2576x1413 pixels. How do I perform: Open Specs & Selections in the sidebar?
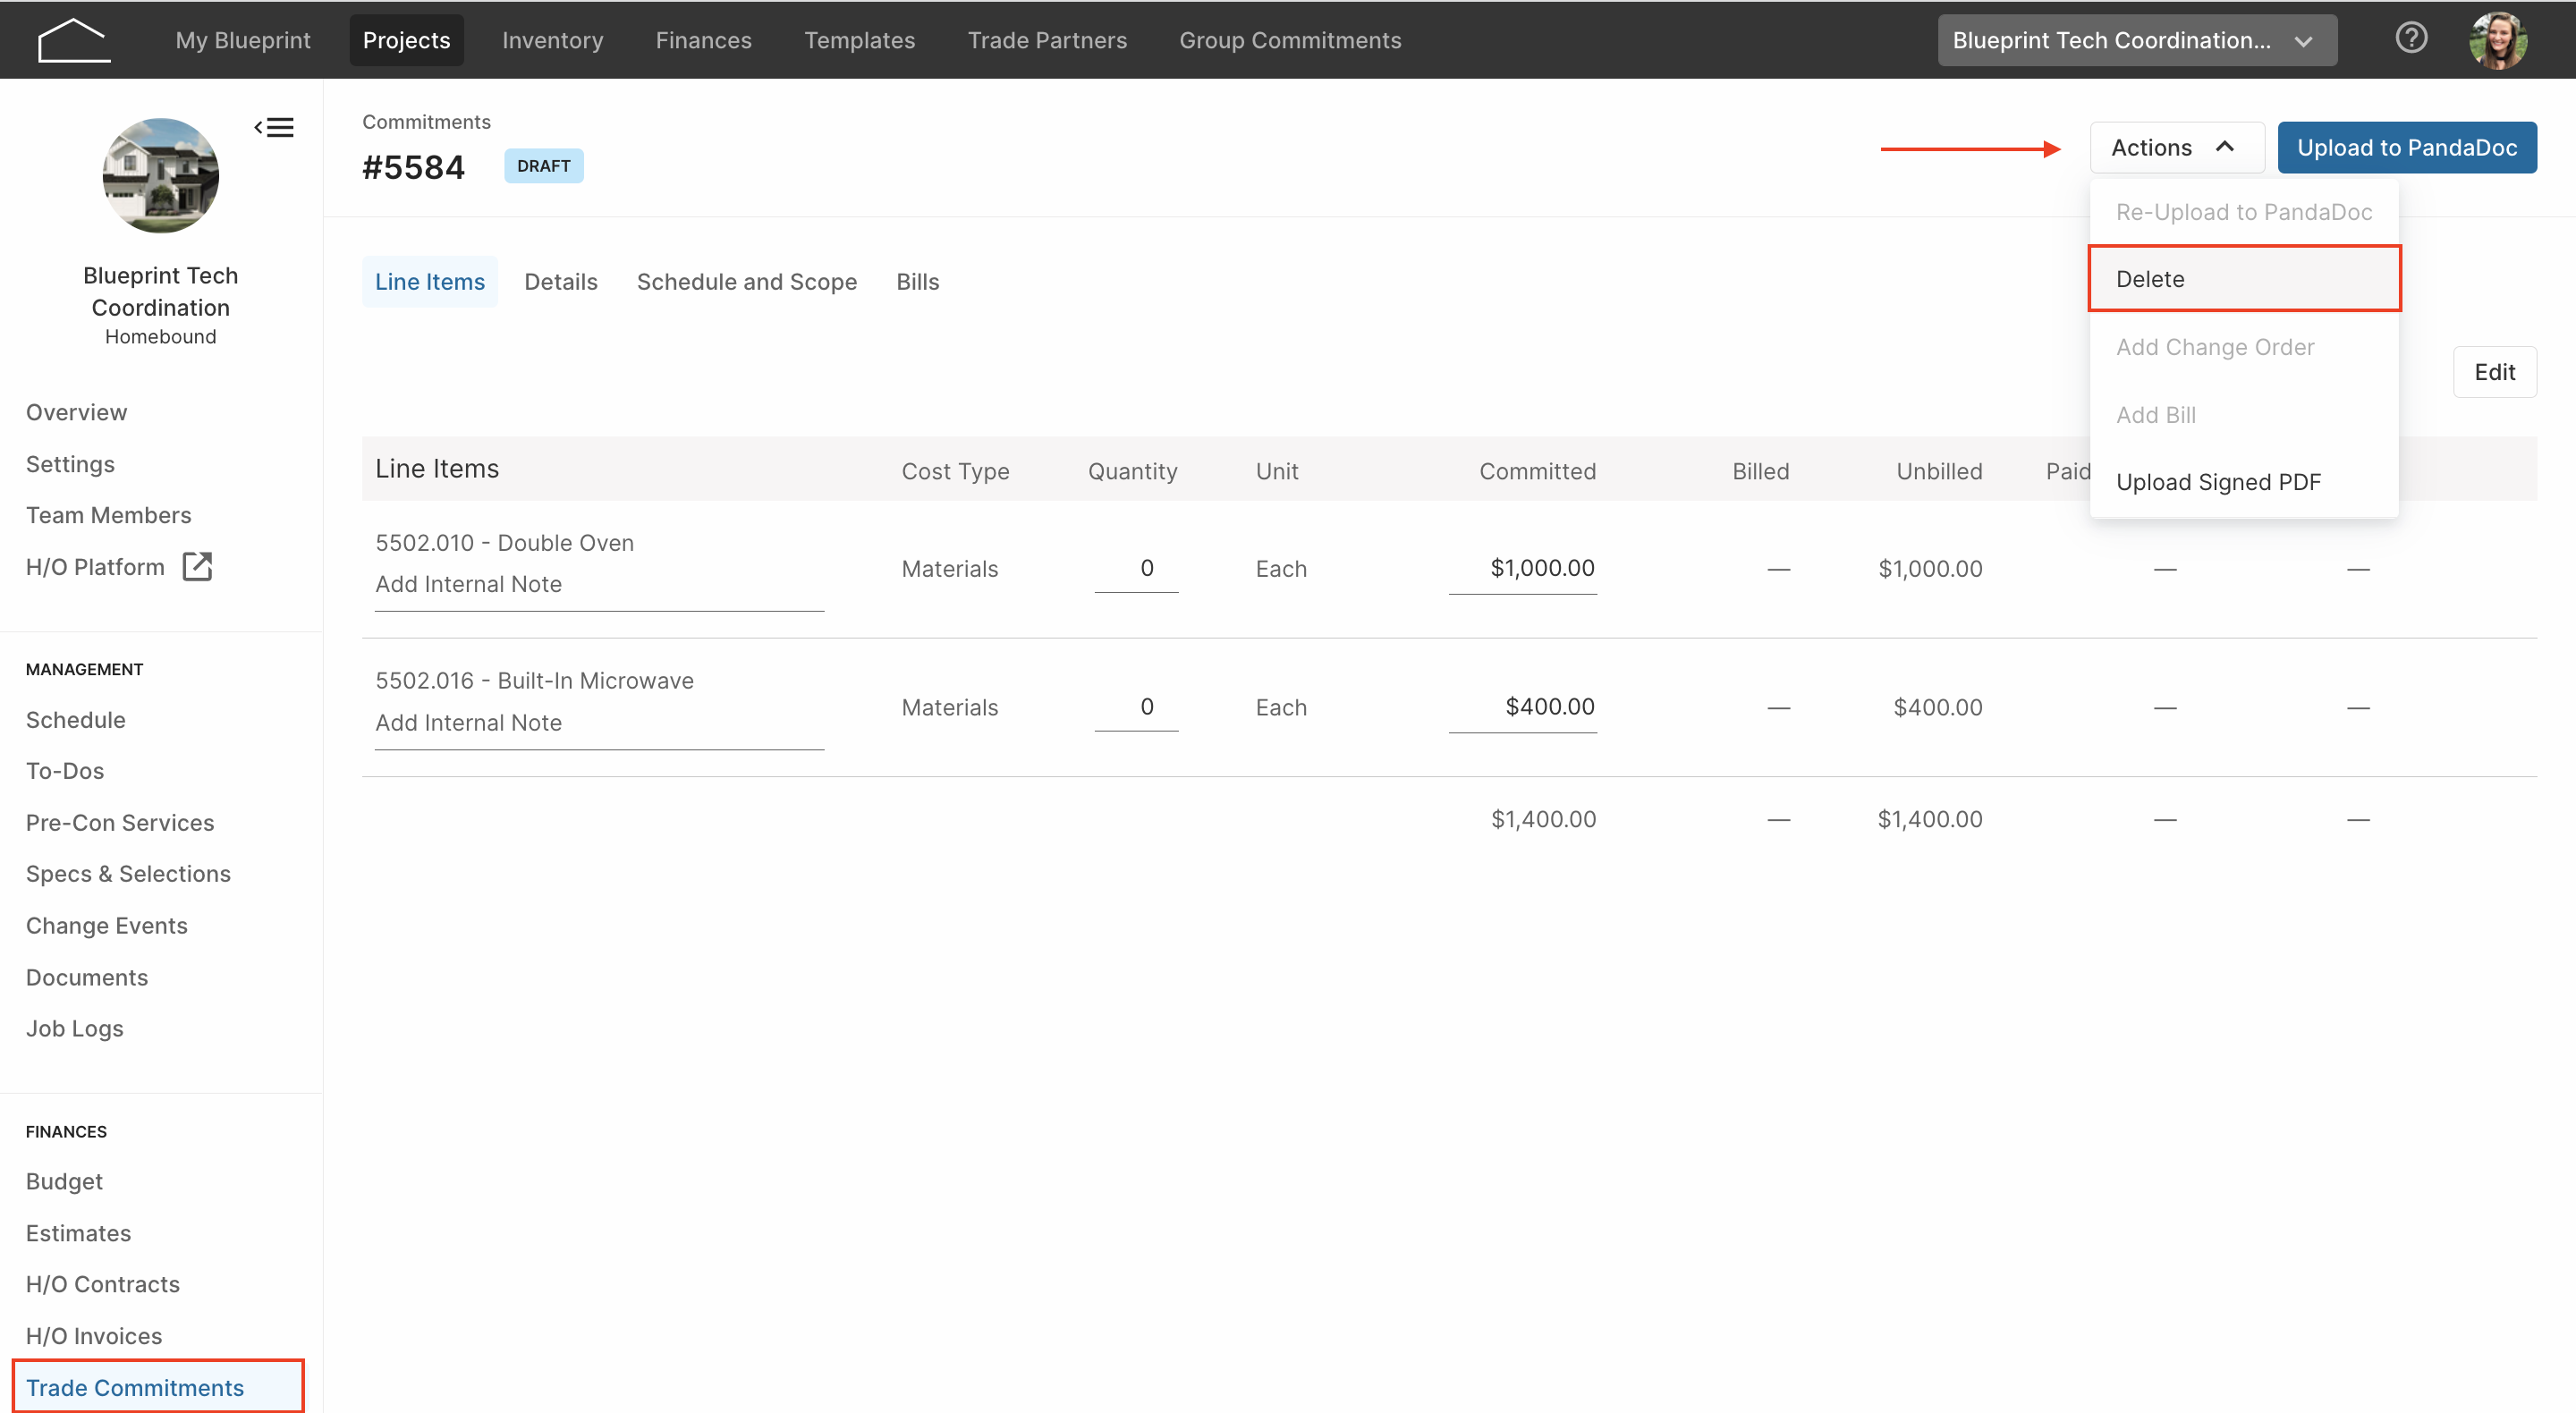point(128,874)
